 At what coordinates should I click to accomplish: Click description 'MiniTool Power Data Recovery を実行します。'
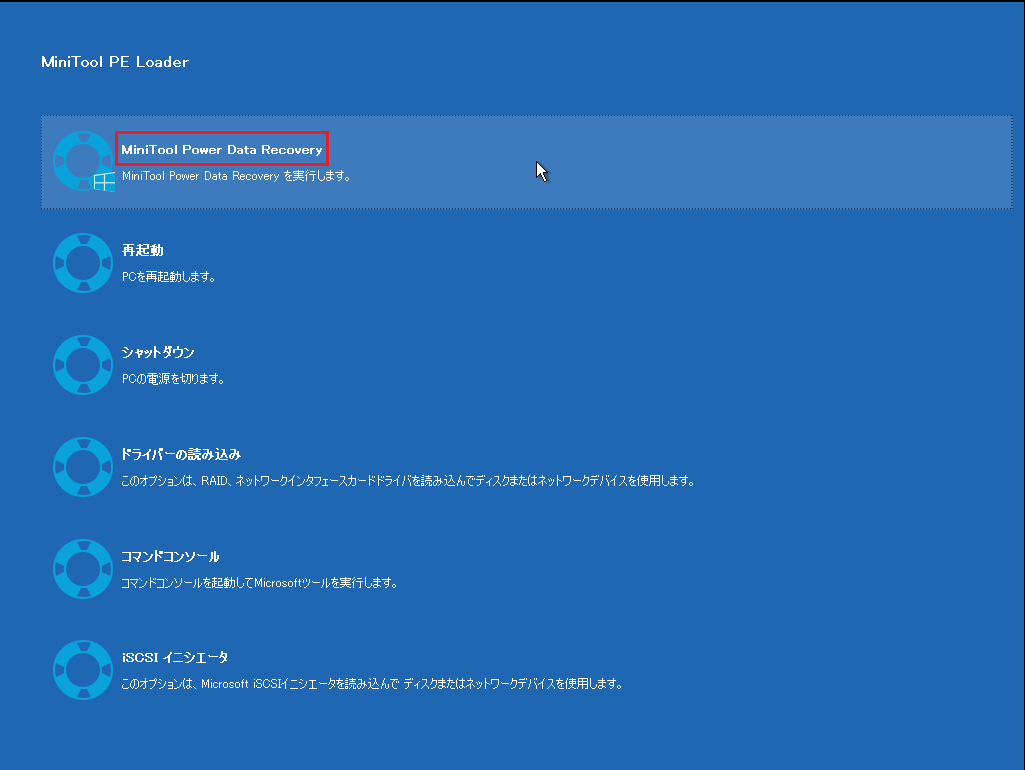coord(237,176)
